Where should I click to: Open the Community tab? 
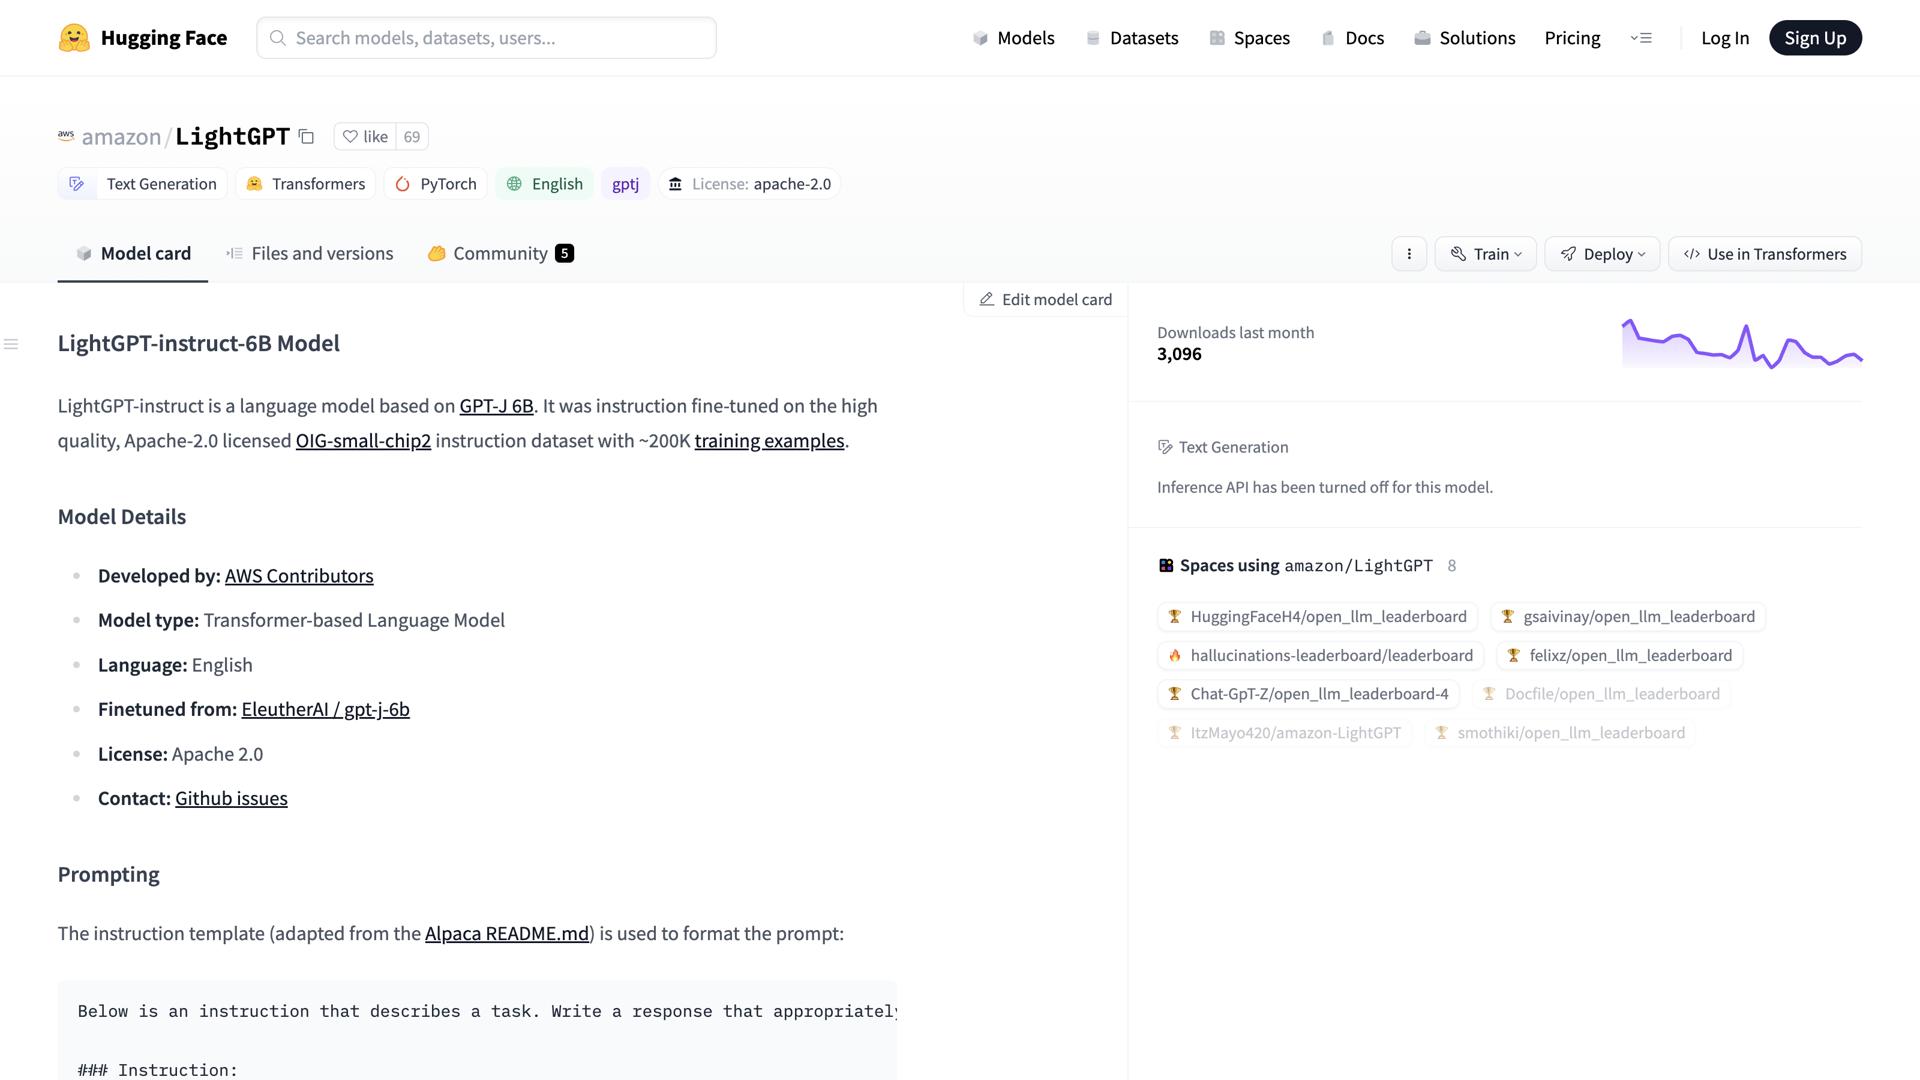(x=500, y=253)
